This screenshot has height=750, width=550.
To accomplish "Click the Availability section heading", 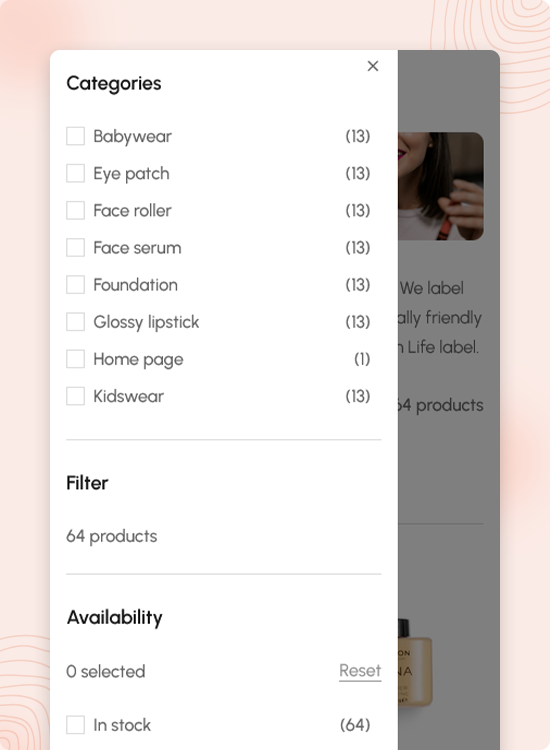I will coord(114,618).
